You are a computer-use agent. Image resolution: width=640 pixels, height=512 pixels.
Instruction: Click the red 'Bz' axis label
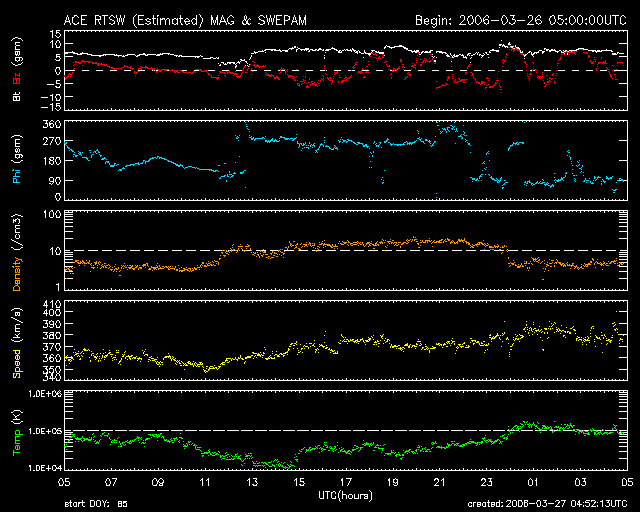(x=17, y=78)
